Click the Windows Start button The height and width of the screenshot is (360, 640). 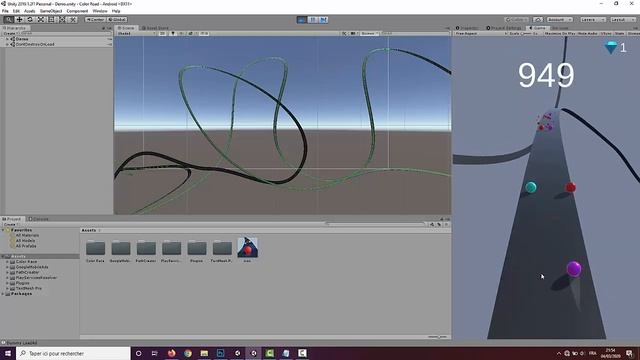8,353
